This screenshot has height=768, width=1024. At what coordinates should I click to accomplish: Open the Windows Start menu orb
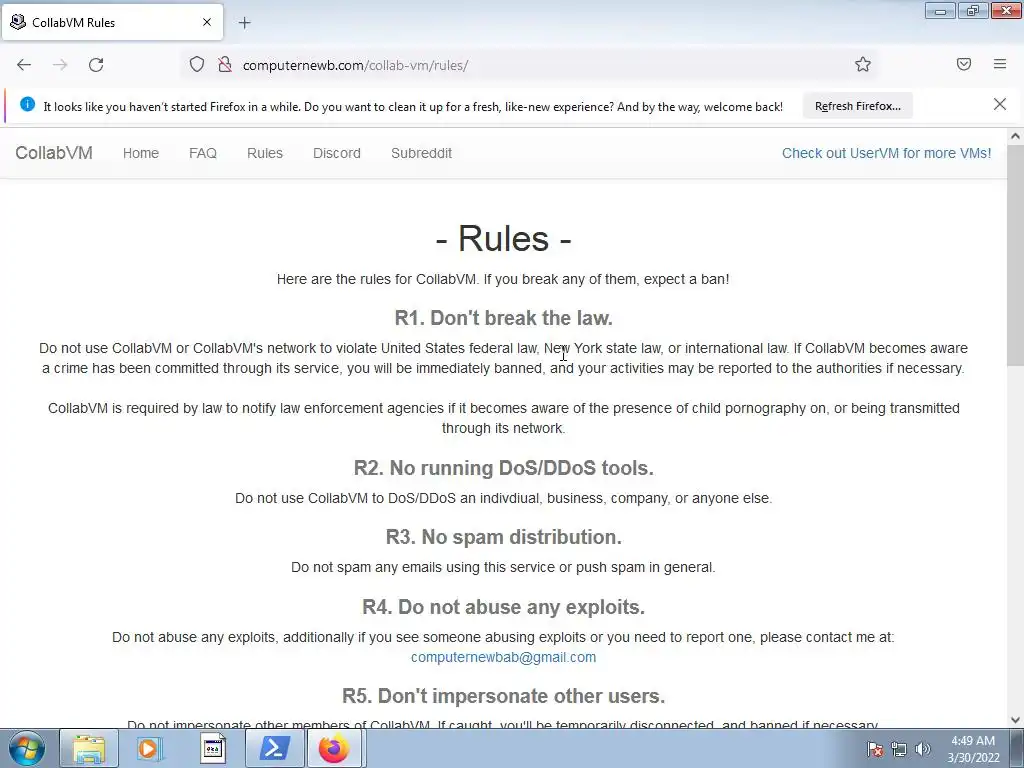click(27, 748)
